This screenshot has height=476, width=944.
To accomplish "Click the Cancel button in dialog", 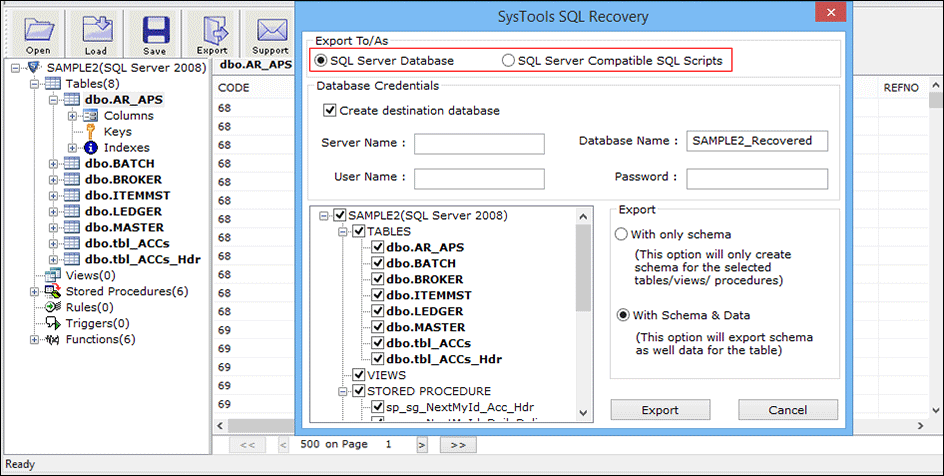I will tap(787, 410).
